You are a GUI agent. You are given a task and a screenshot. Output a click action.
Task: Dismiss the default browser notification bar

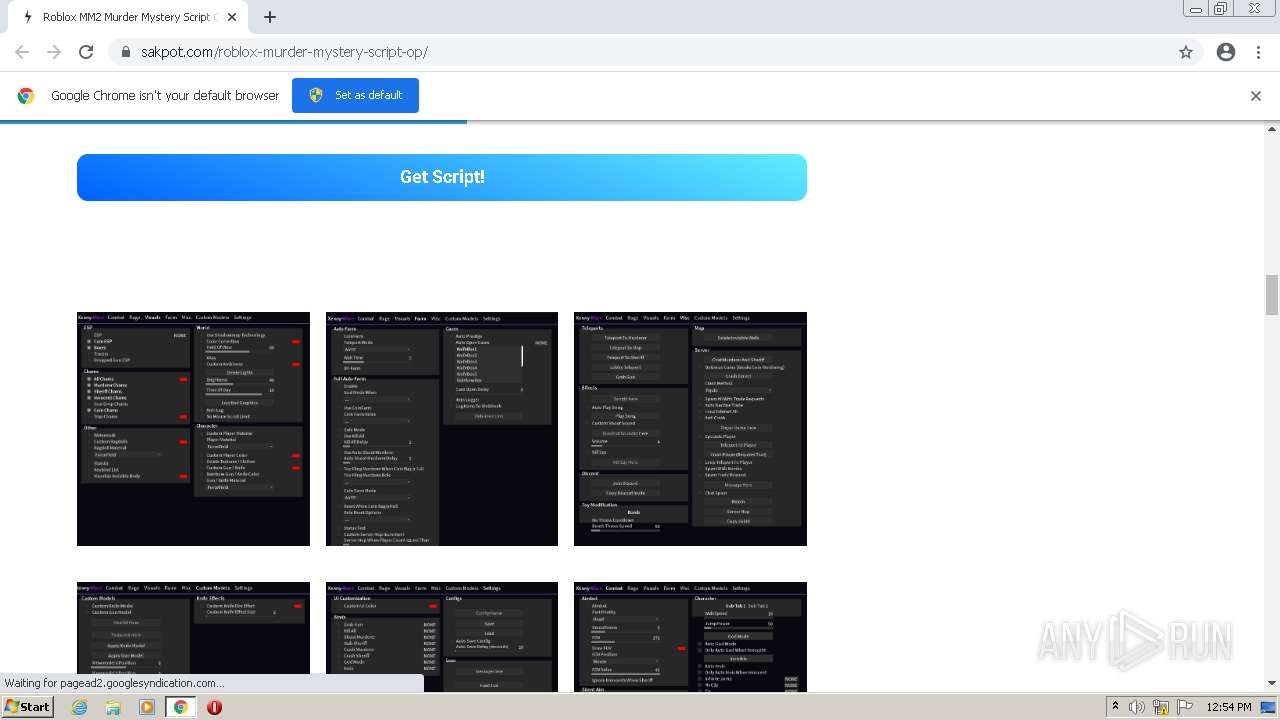[1256, 96]
